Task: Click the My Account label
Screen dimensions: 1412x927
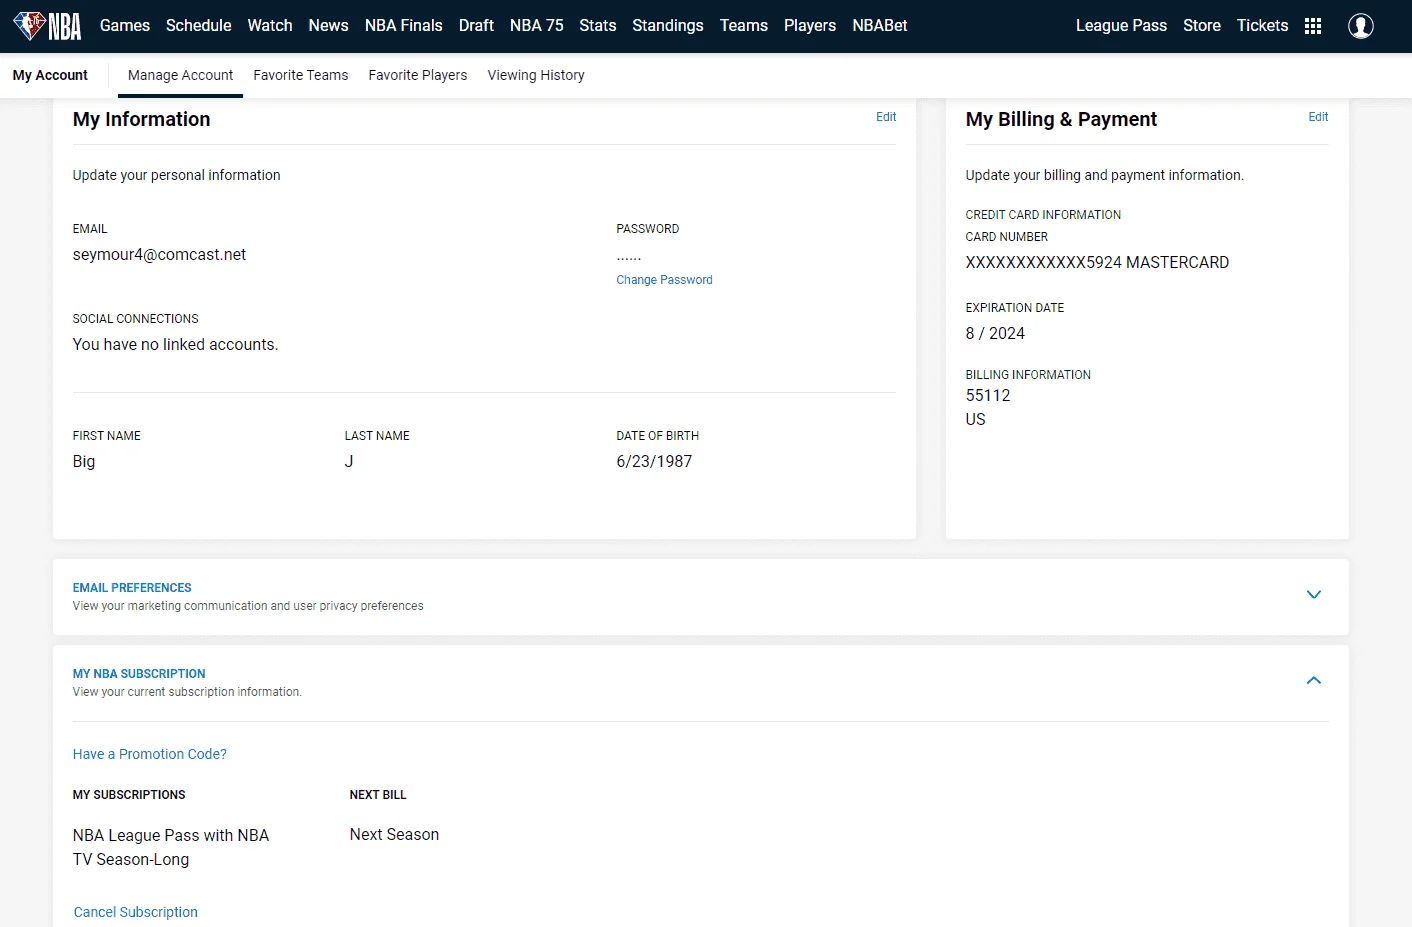Action: [x=50, y=75]
